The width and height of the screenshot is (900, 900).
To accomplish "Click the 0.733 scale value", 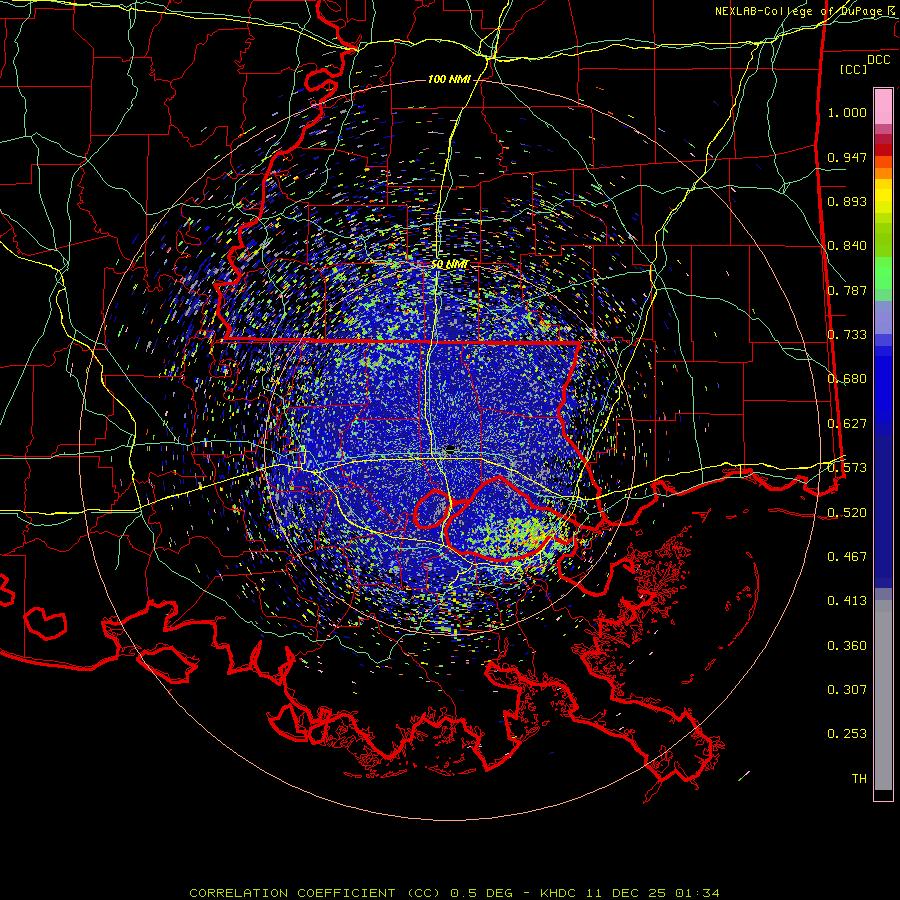I will [847, 335].
